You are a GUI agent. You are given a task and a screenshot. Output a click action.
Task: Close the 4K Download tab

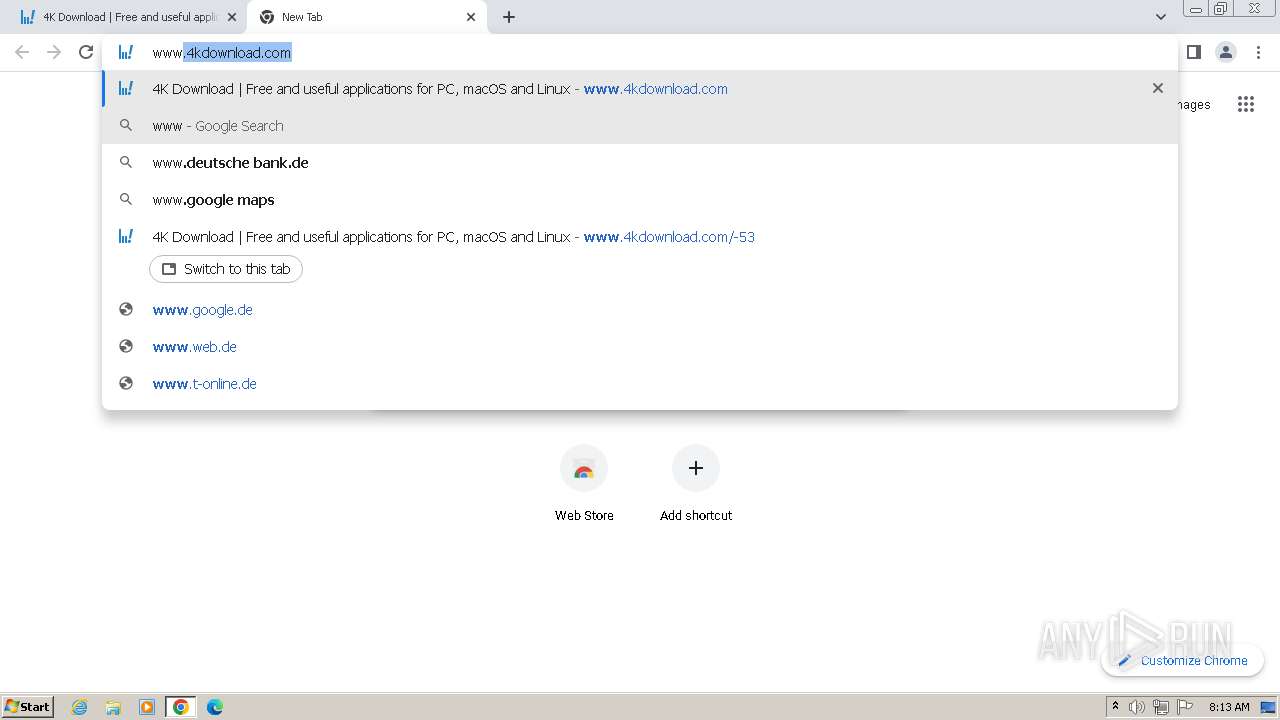(232, 17)
